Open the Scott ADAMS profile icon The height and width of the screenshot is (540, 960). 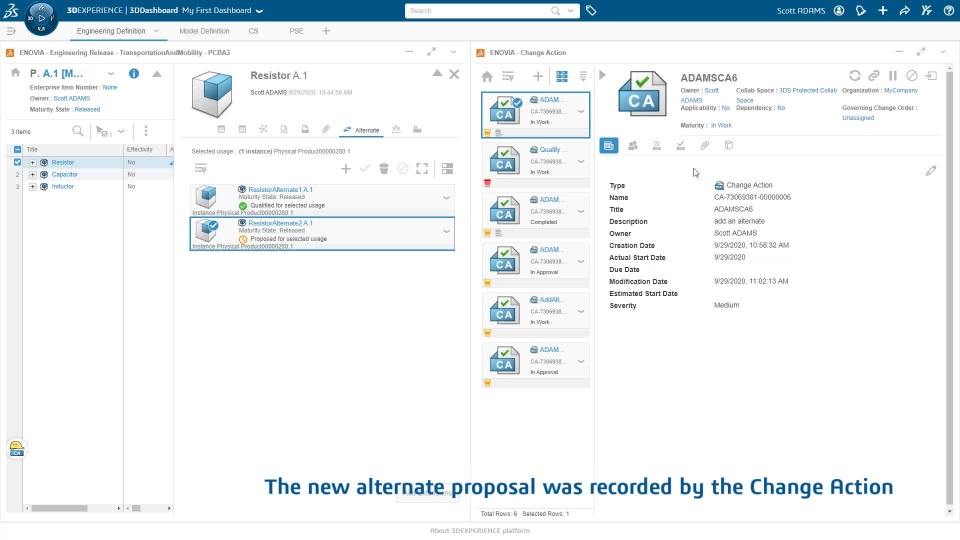click(x=839, y=10)
